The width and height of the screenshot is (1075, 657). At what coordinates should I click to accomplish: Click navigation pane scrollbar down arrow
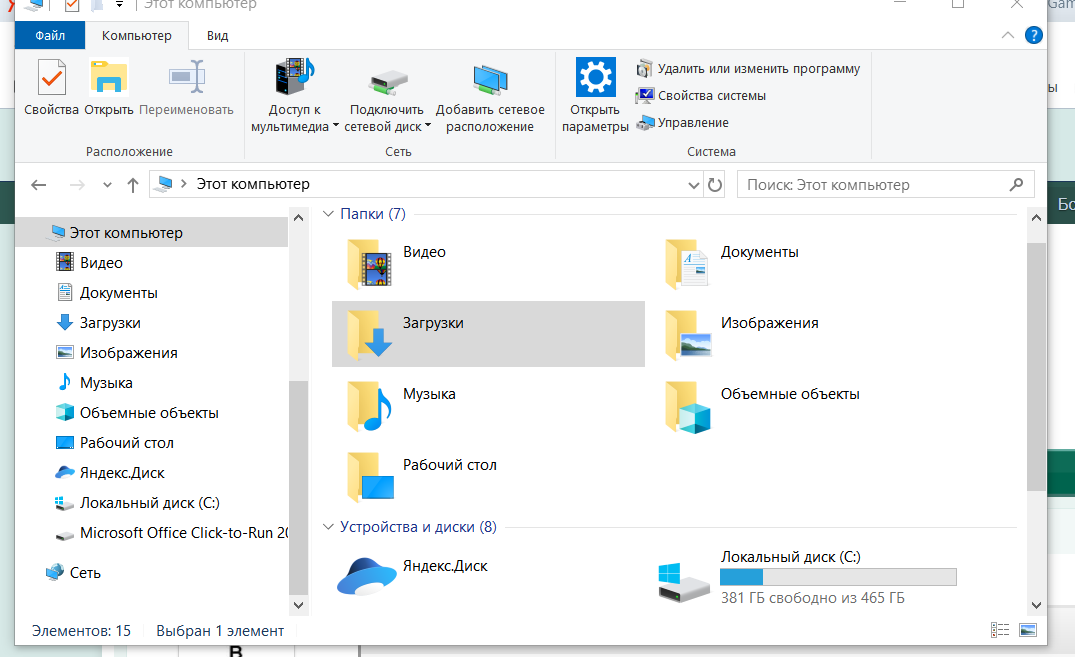(x=298, y=605)
